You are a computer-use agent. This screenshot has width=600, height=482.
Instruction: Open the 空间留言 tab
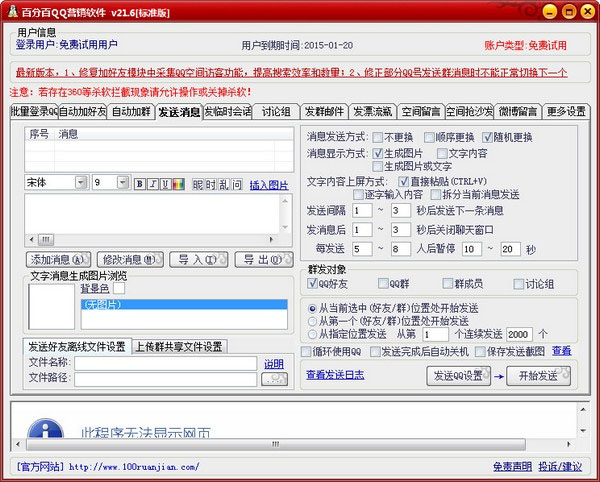tap(420, 112)
